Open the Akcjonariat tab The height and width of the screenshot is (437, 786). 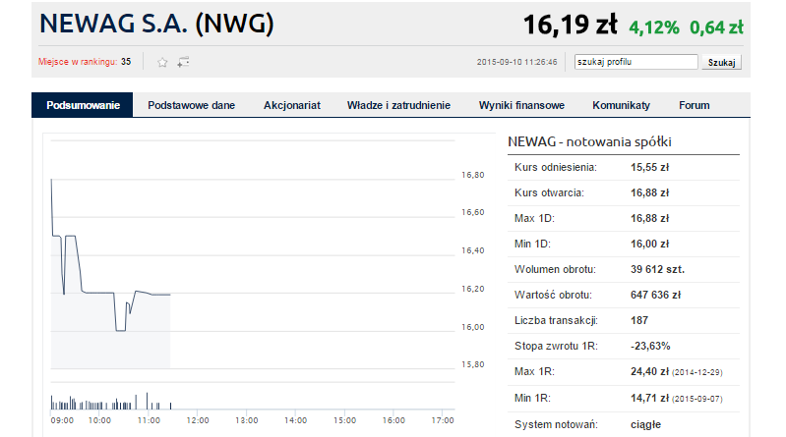(292, 105)
